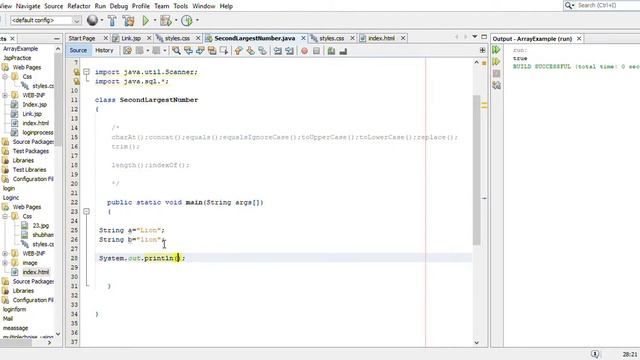Viewport: 640px width, 360px height.
Task: Open the Profile Project dropdown arrow
Action: click(x=197, y=20)
